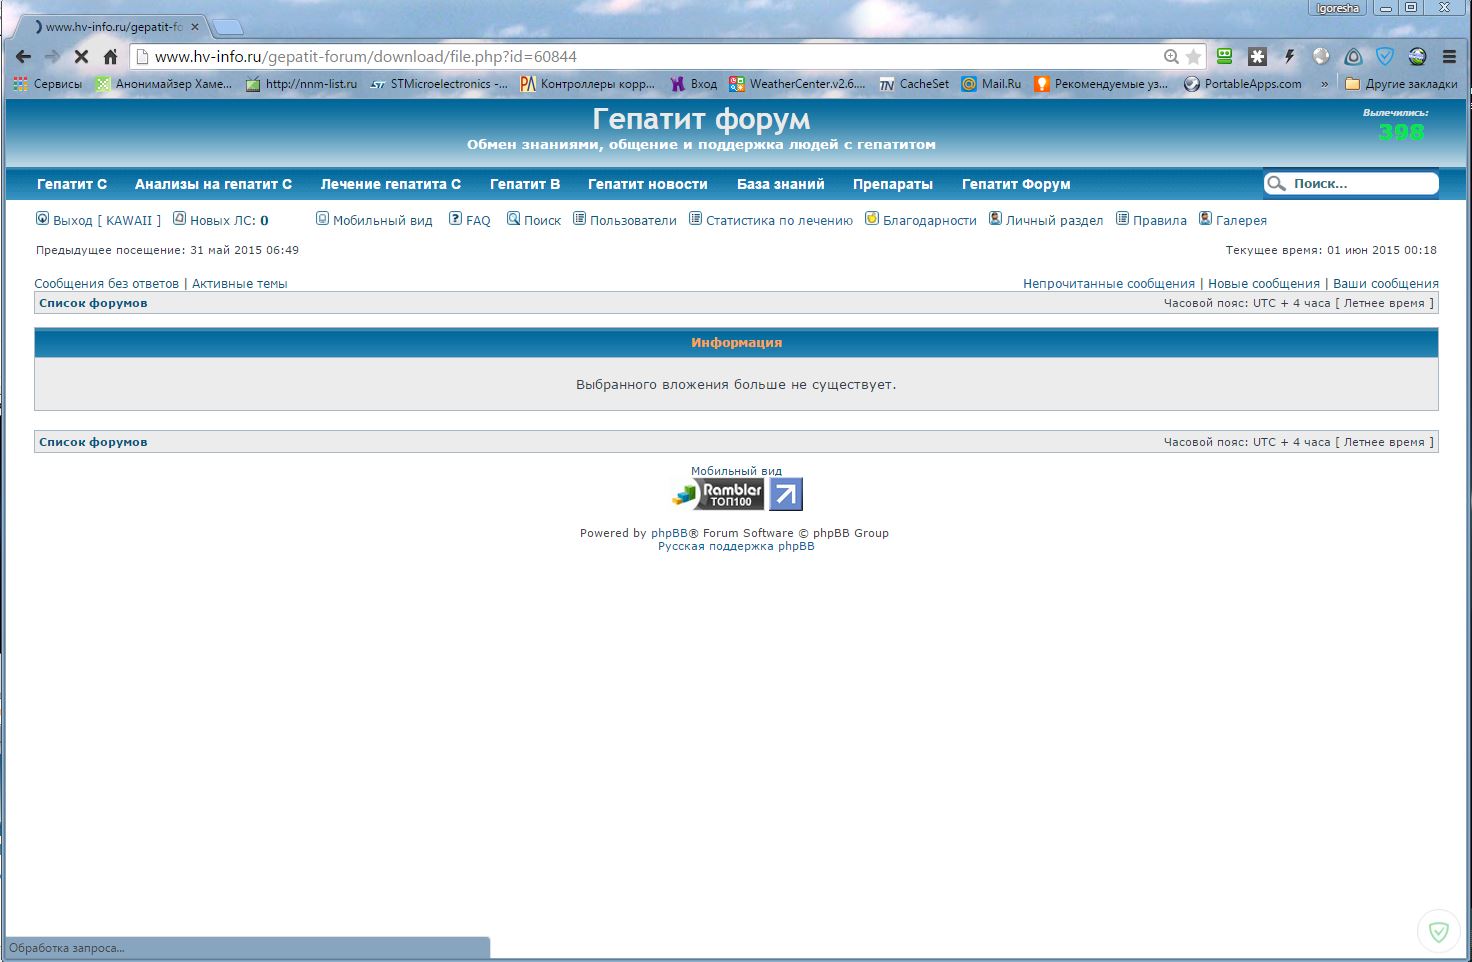Open the Другие закладки bookmarks folder
This screenshot has width=1472, height=962.
click(x=1401, y=84)
